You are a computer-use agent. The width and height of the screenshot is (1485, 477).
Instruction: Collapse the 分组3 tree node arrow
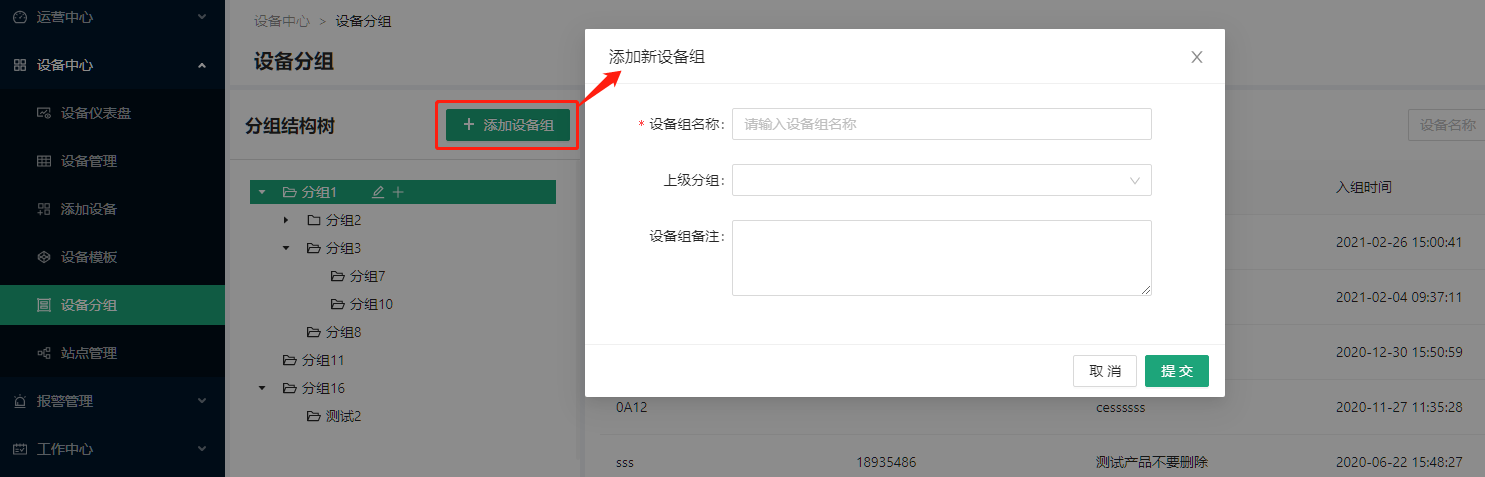click(285, 248)
